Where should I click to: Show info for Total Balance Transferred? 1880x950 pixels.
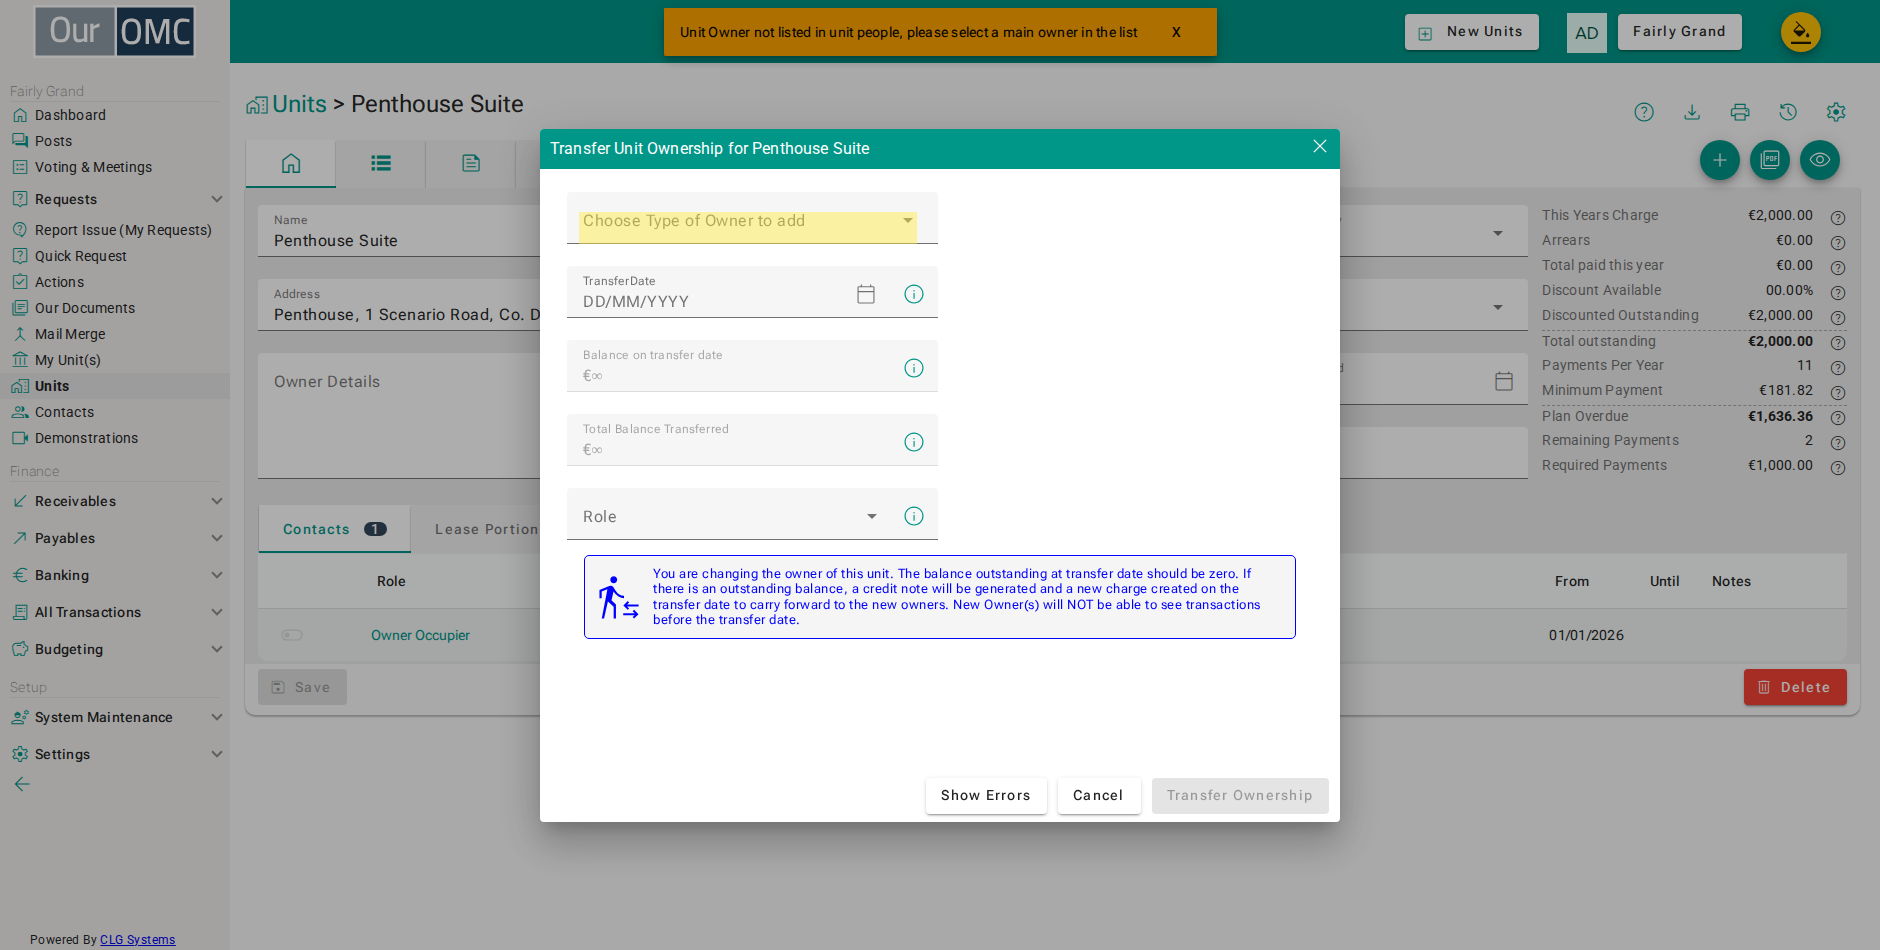[x=914, y=442]
